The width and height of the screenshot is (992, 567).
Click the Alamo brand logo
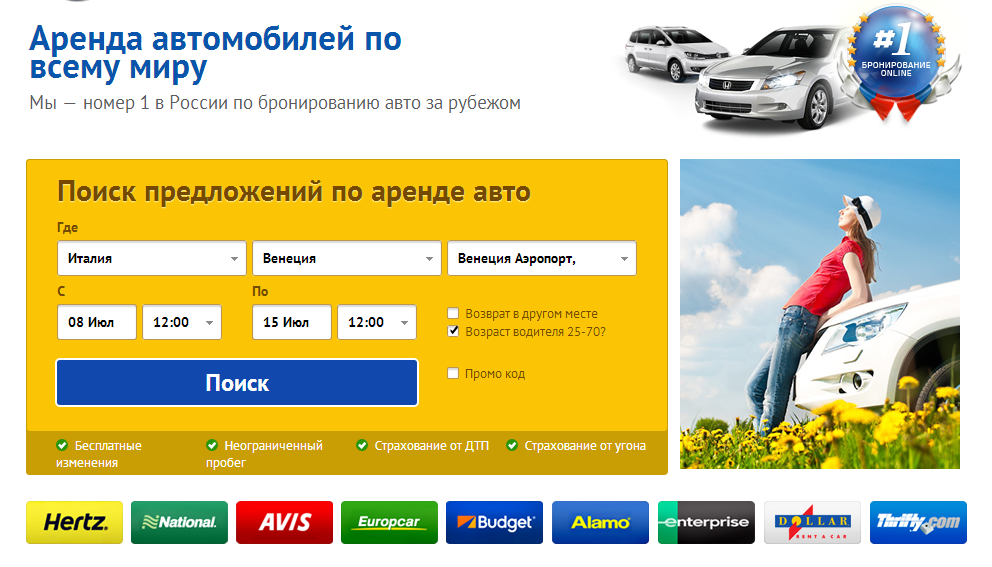tap(600, 522)
